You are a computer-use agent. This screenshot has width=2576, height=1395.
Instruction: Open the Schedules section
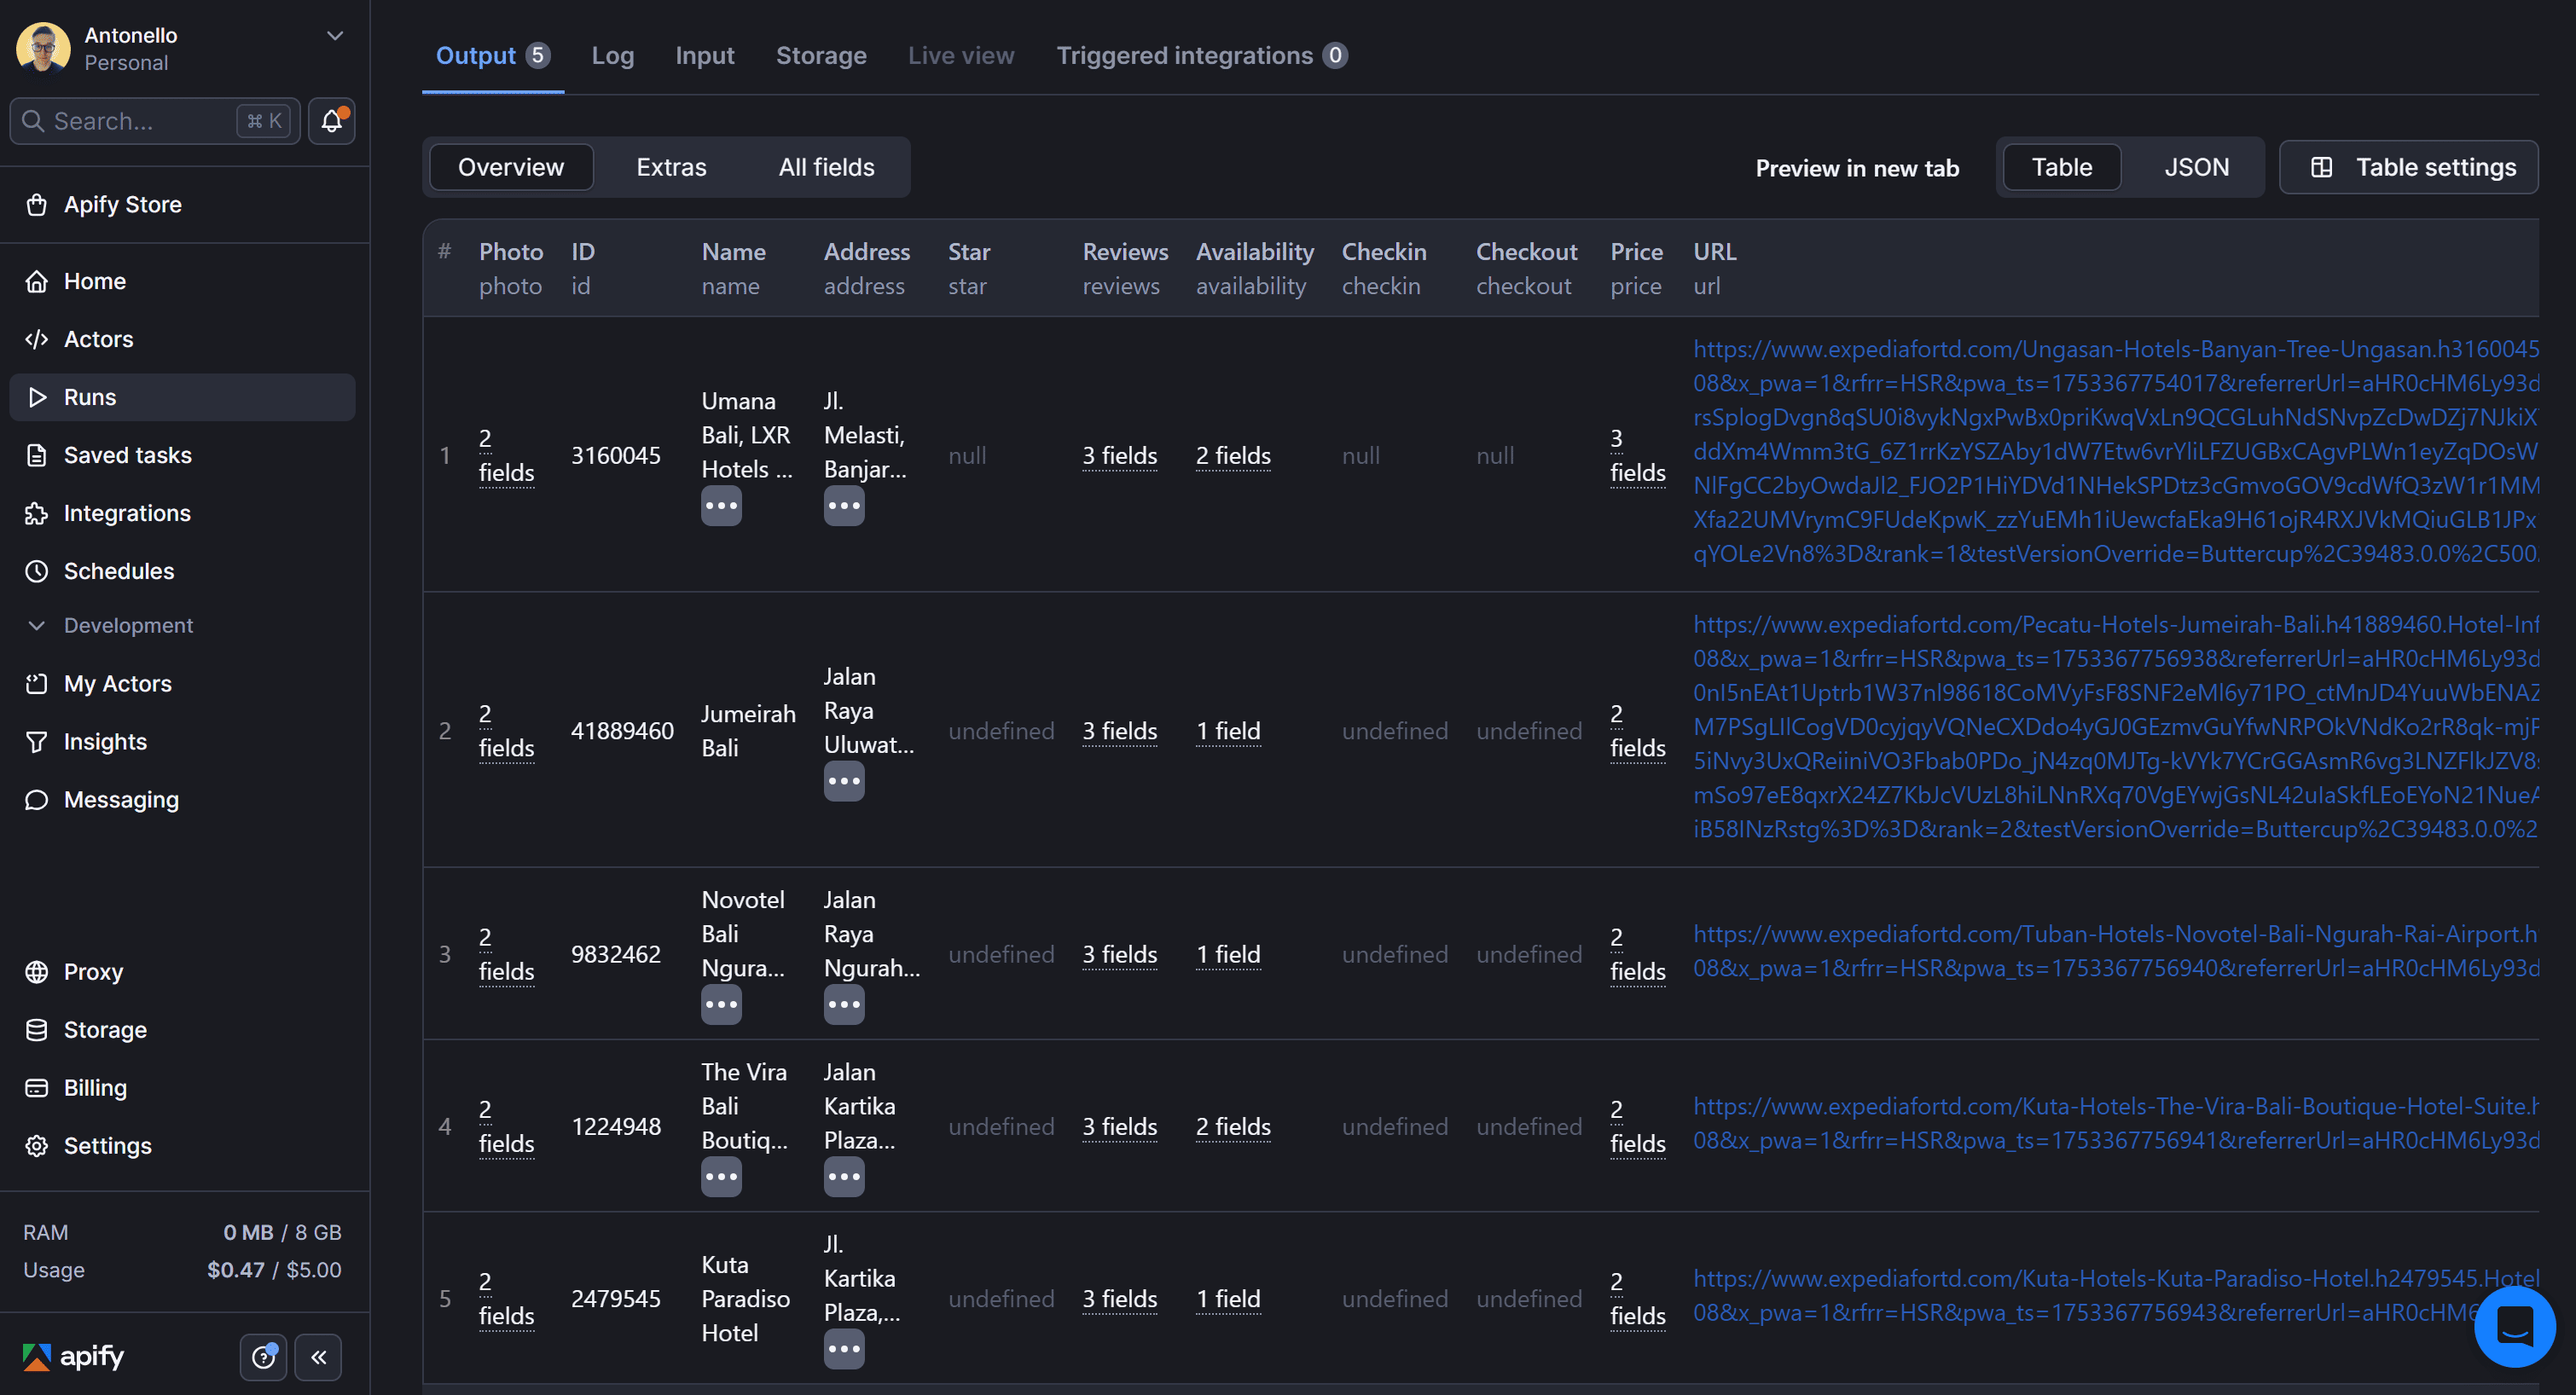click(118, 571)
